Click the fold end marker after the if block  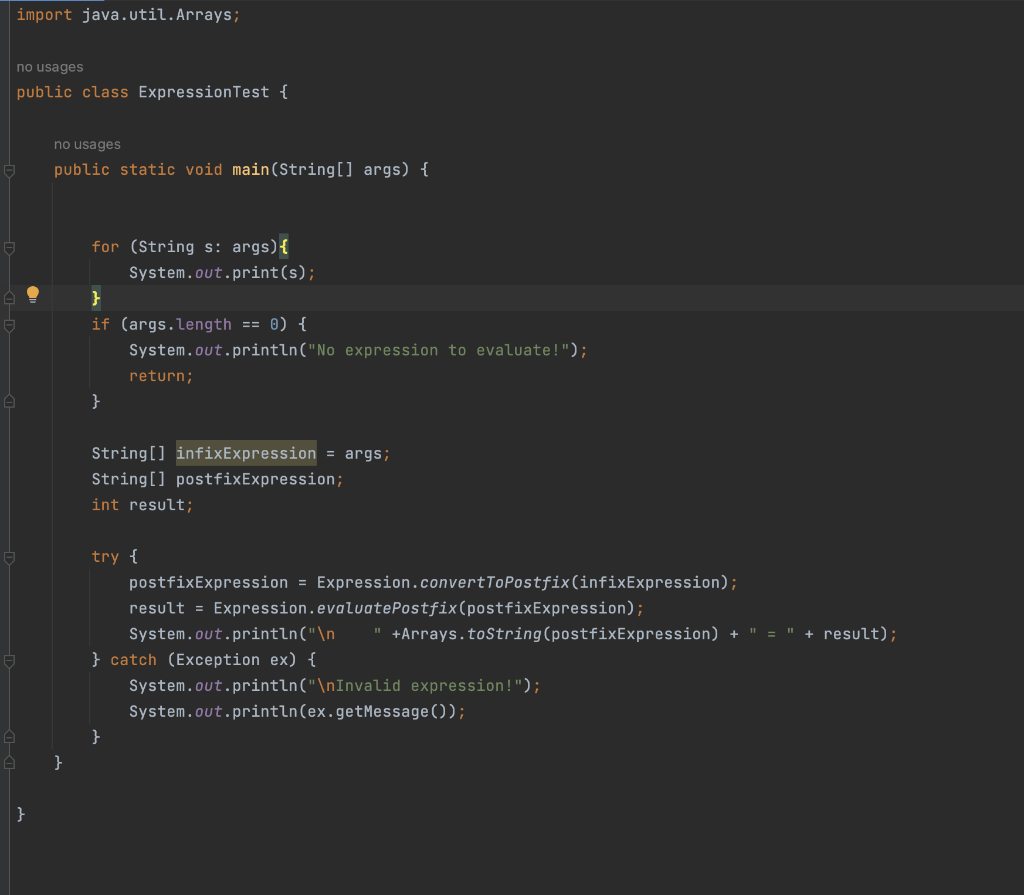8,401
